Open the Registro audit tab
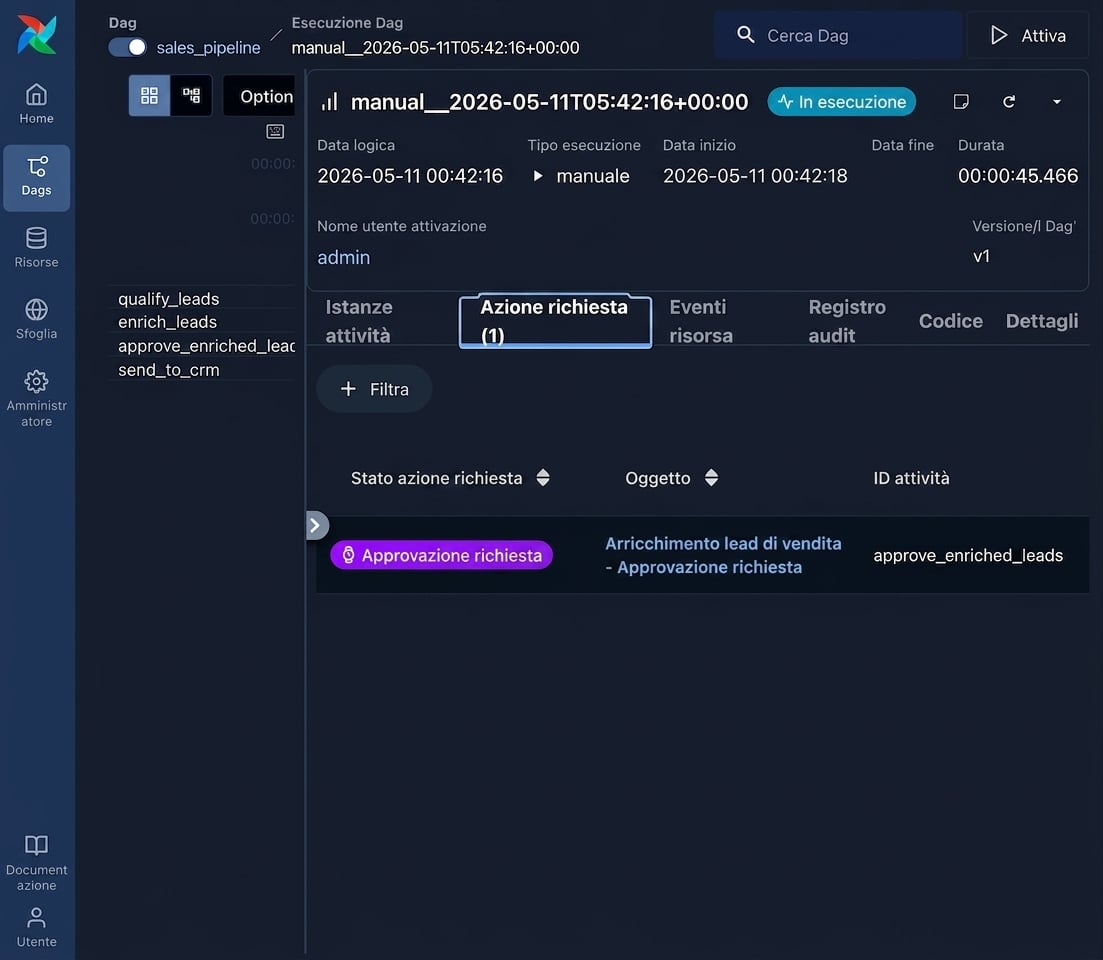 (847, 321)
